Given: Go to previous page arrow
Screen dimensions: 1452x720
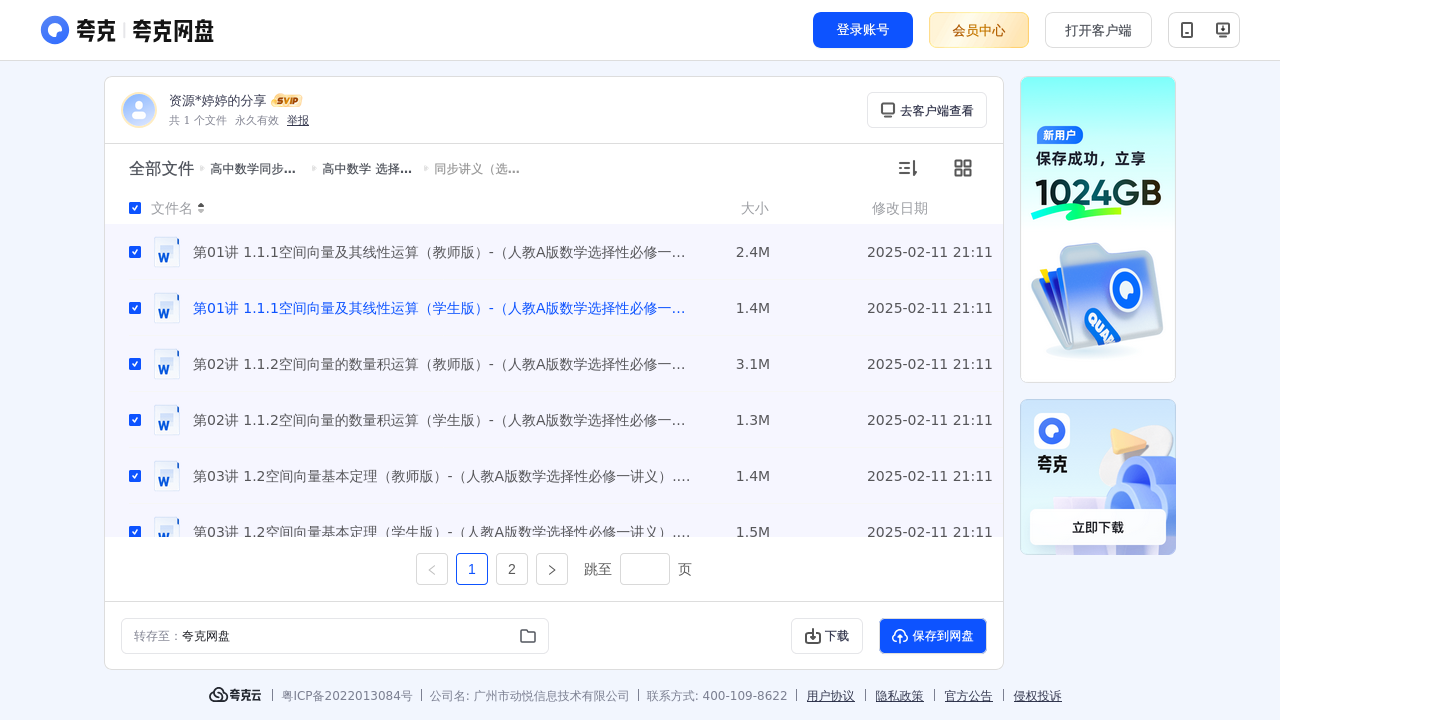Looking at the screenshot, I should [x=432, y=569].
